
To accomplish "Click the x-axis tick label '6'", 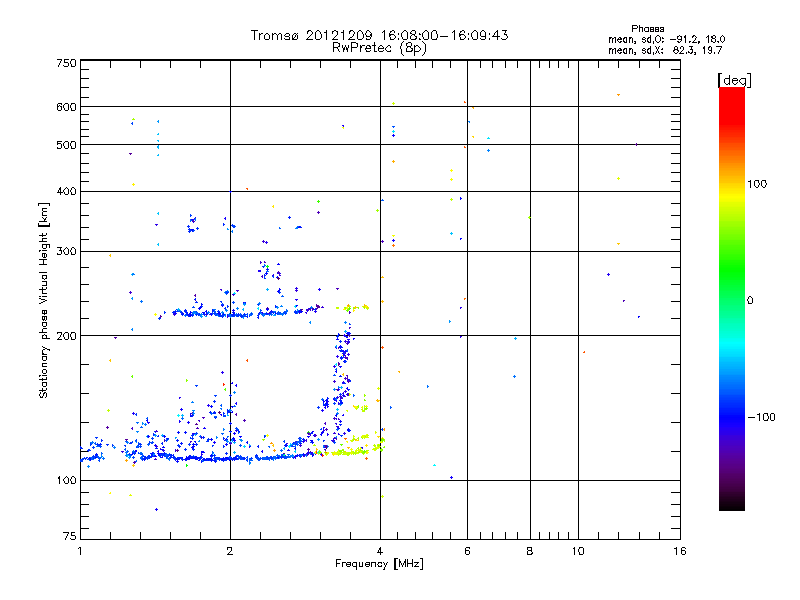I will click(x=467, y=551).
